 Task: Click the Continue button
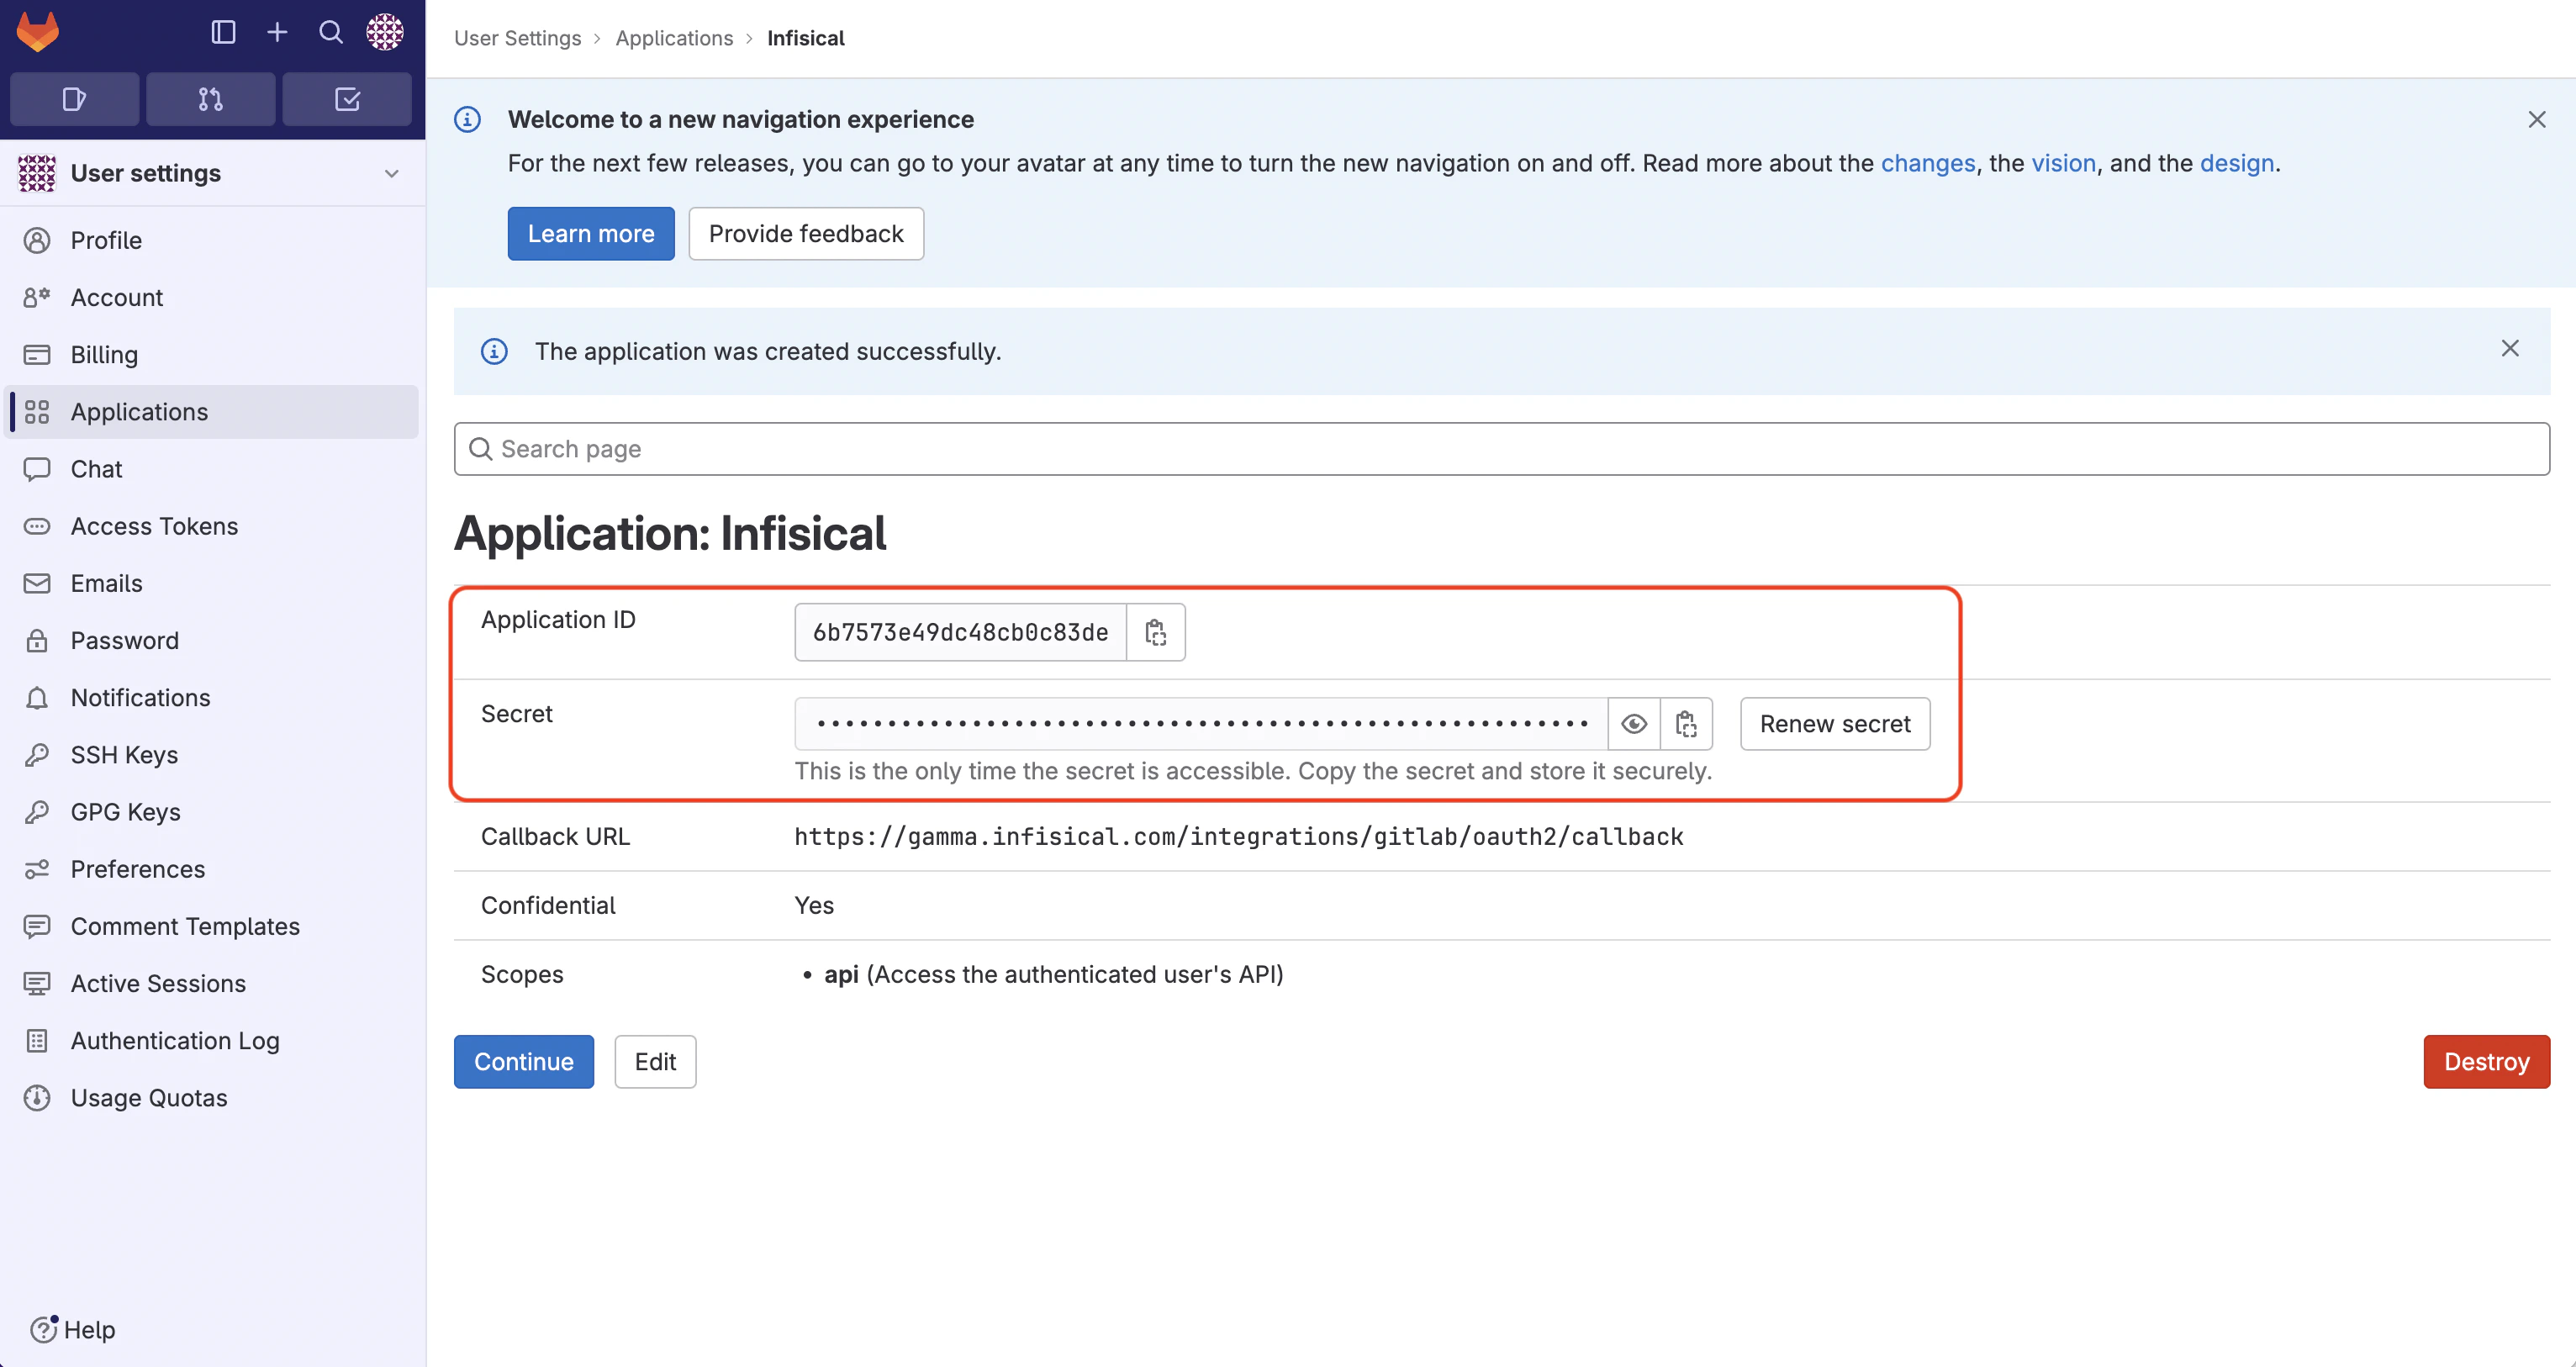coord(524,1062)
